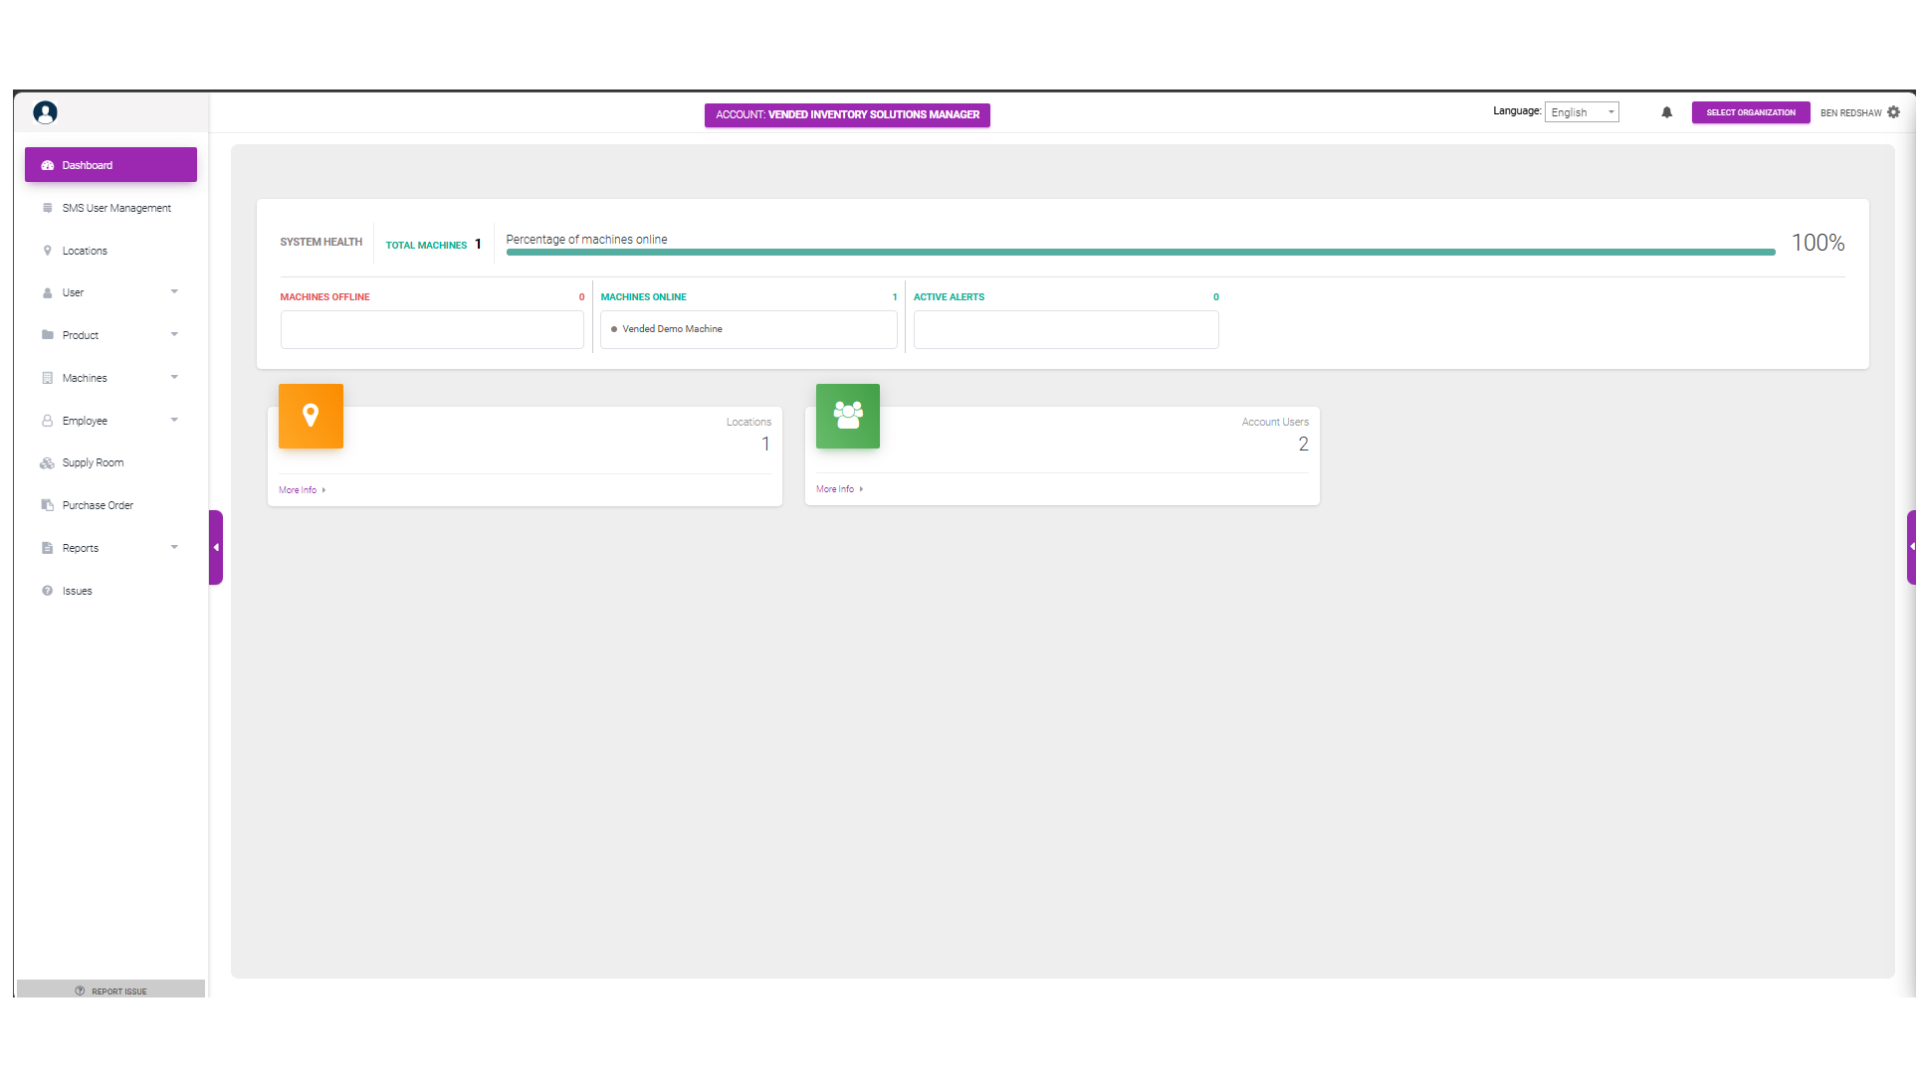This screenshot has height=1079, width=1920.
Task: Open the notifications bell icon
Action: click(x=1666, y=112)
